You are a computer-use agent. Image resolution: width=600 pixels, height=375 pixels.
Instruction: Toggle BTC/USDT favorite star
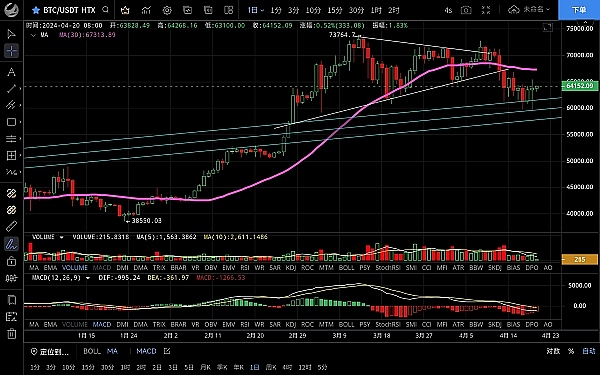(36, 10)
